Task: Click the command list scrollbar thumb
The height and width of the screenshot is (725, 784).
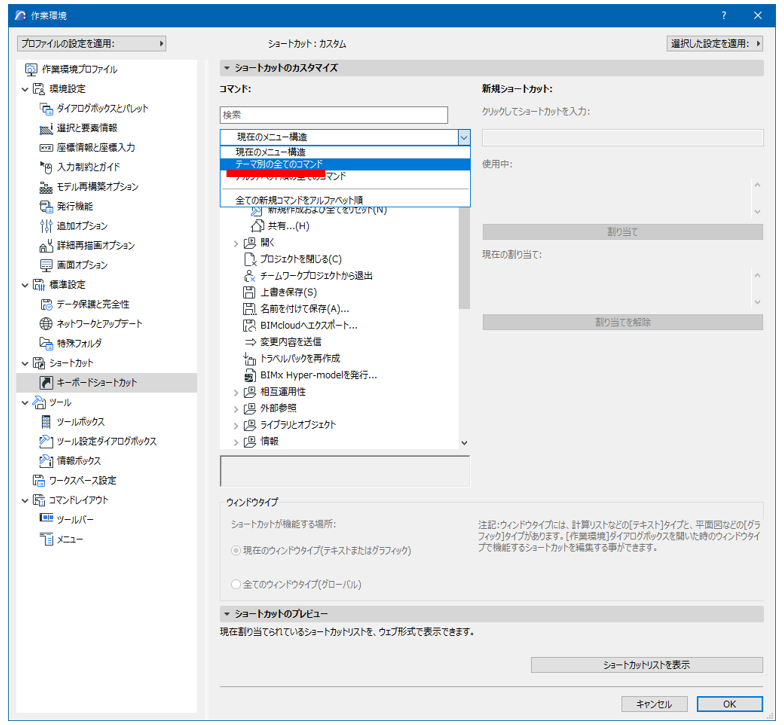Action: point(464,258)
